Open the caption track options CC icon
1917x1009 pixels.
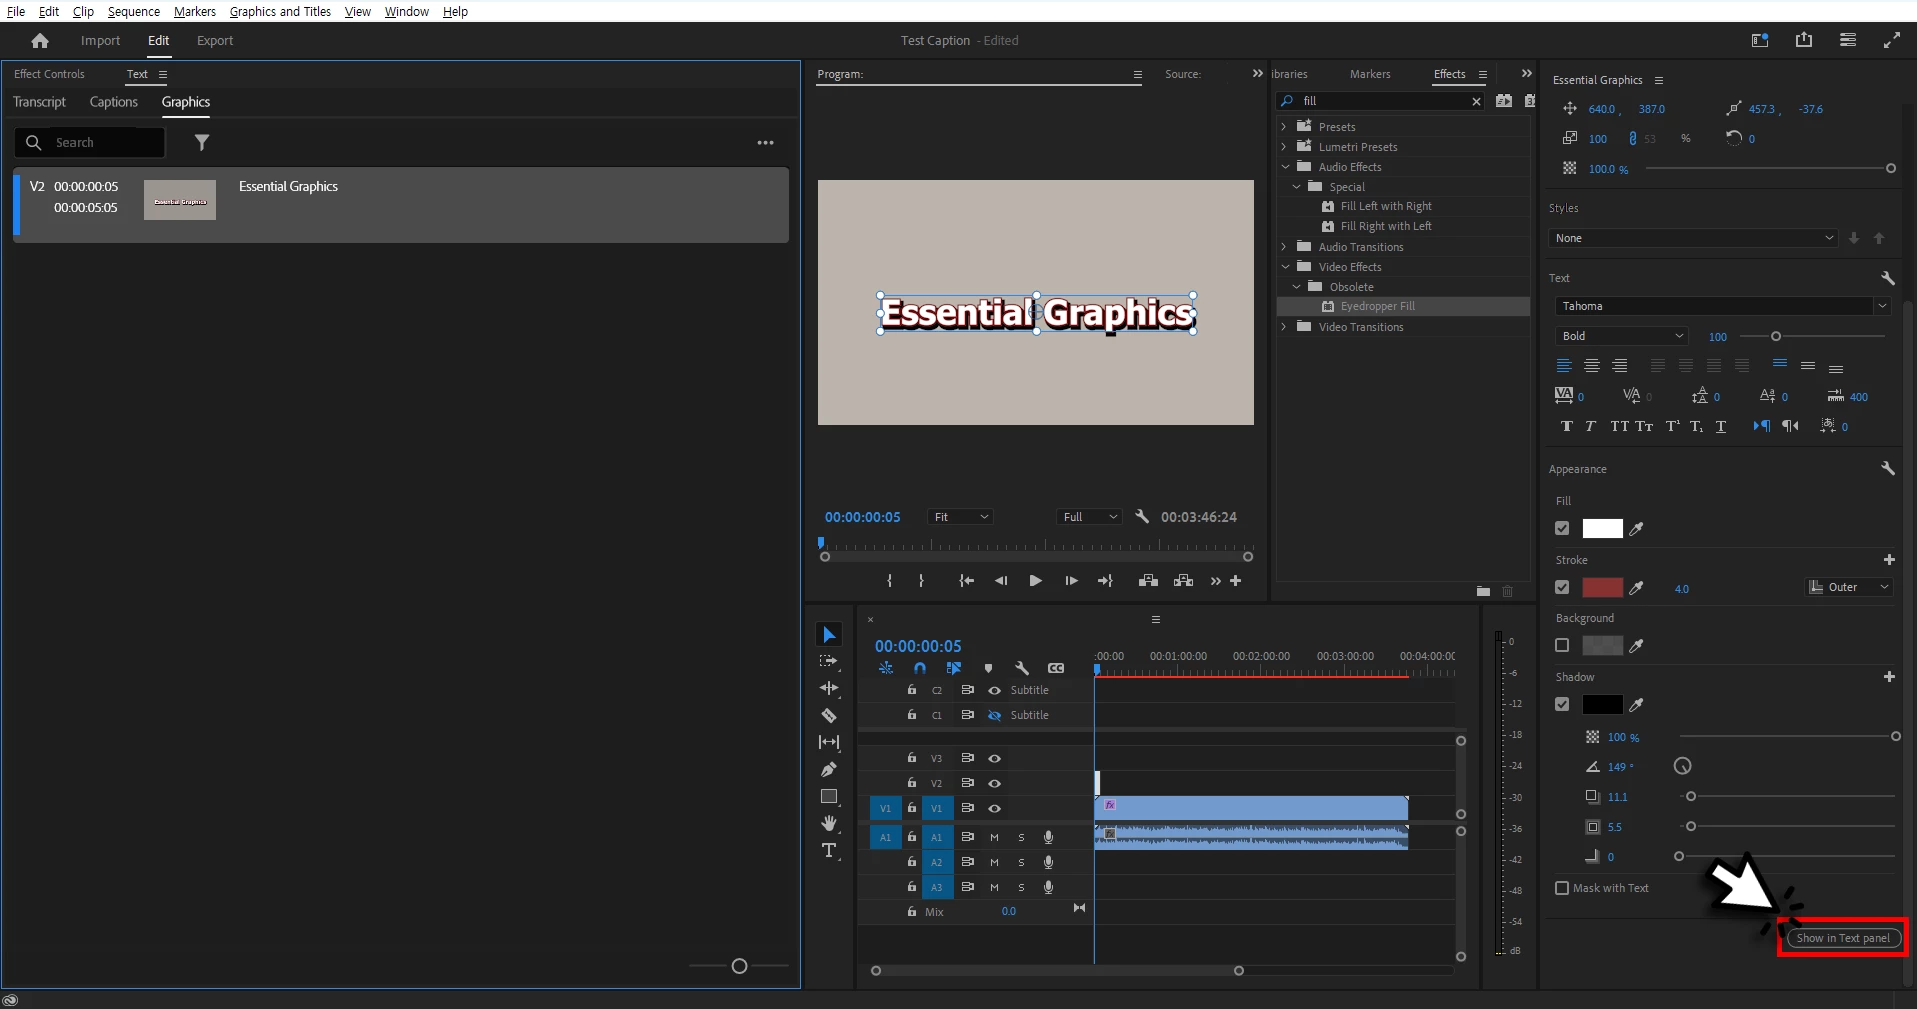(1056, 668)
